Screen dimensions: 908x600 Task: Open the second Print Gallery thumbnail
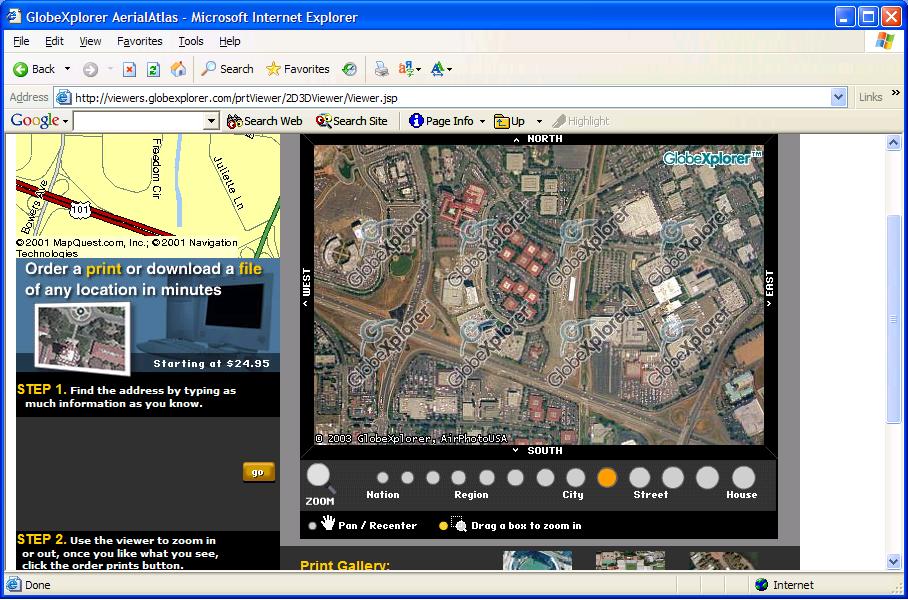[x=630, y=561]
